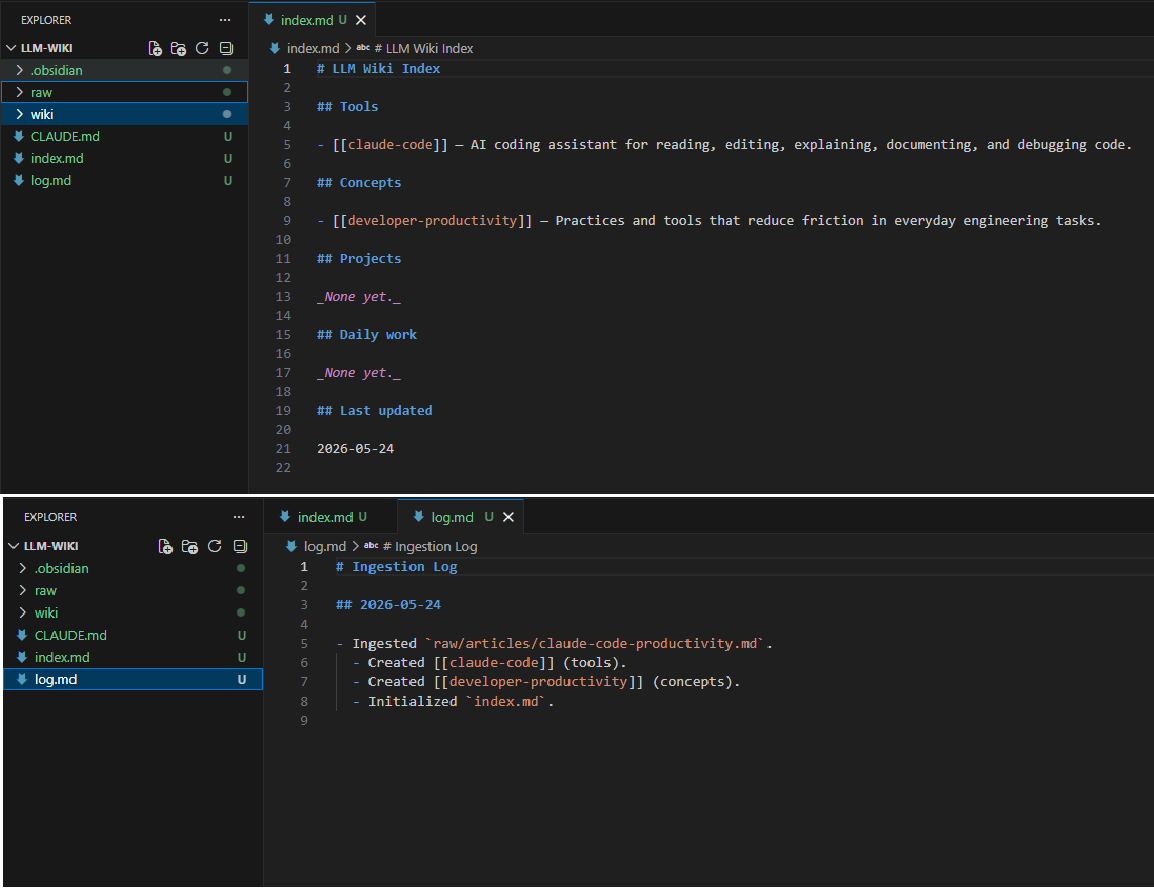Click New Folder icon in top explorer
The height and width of the screenshot is (888, 1154).
pyautogui.click(x=178, y=49)
